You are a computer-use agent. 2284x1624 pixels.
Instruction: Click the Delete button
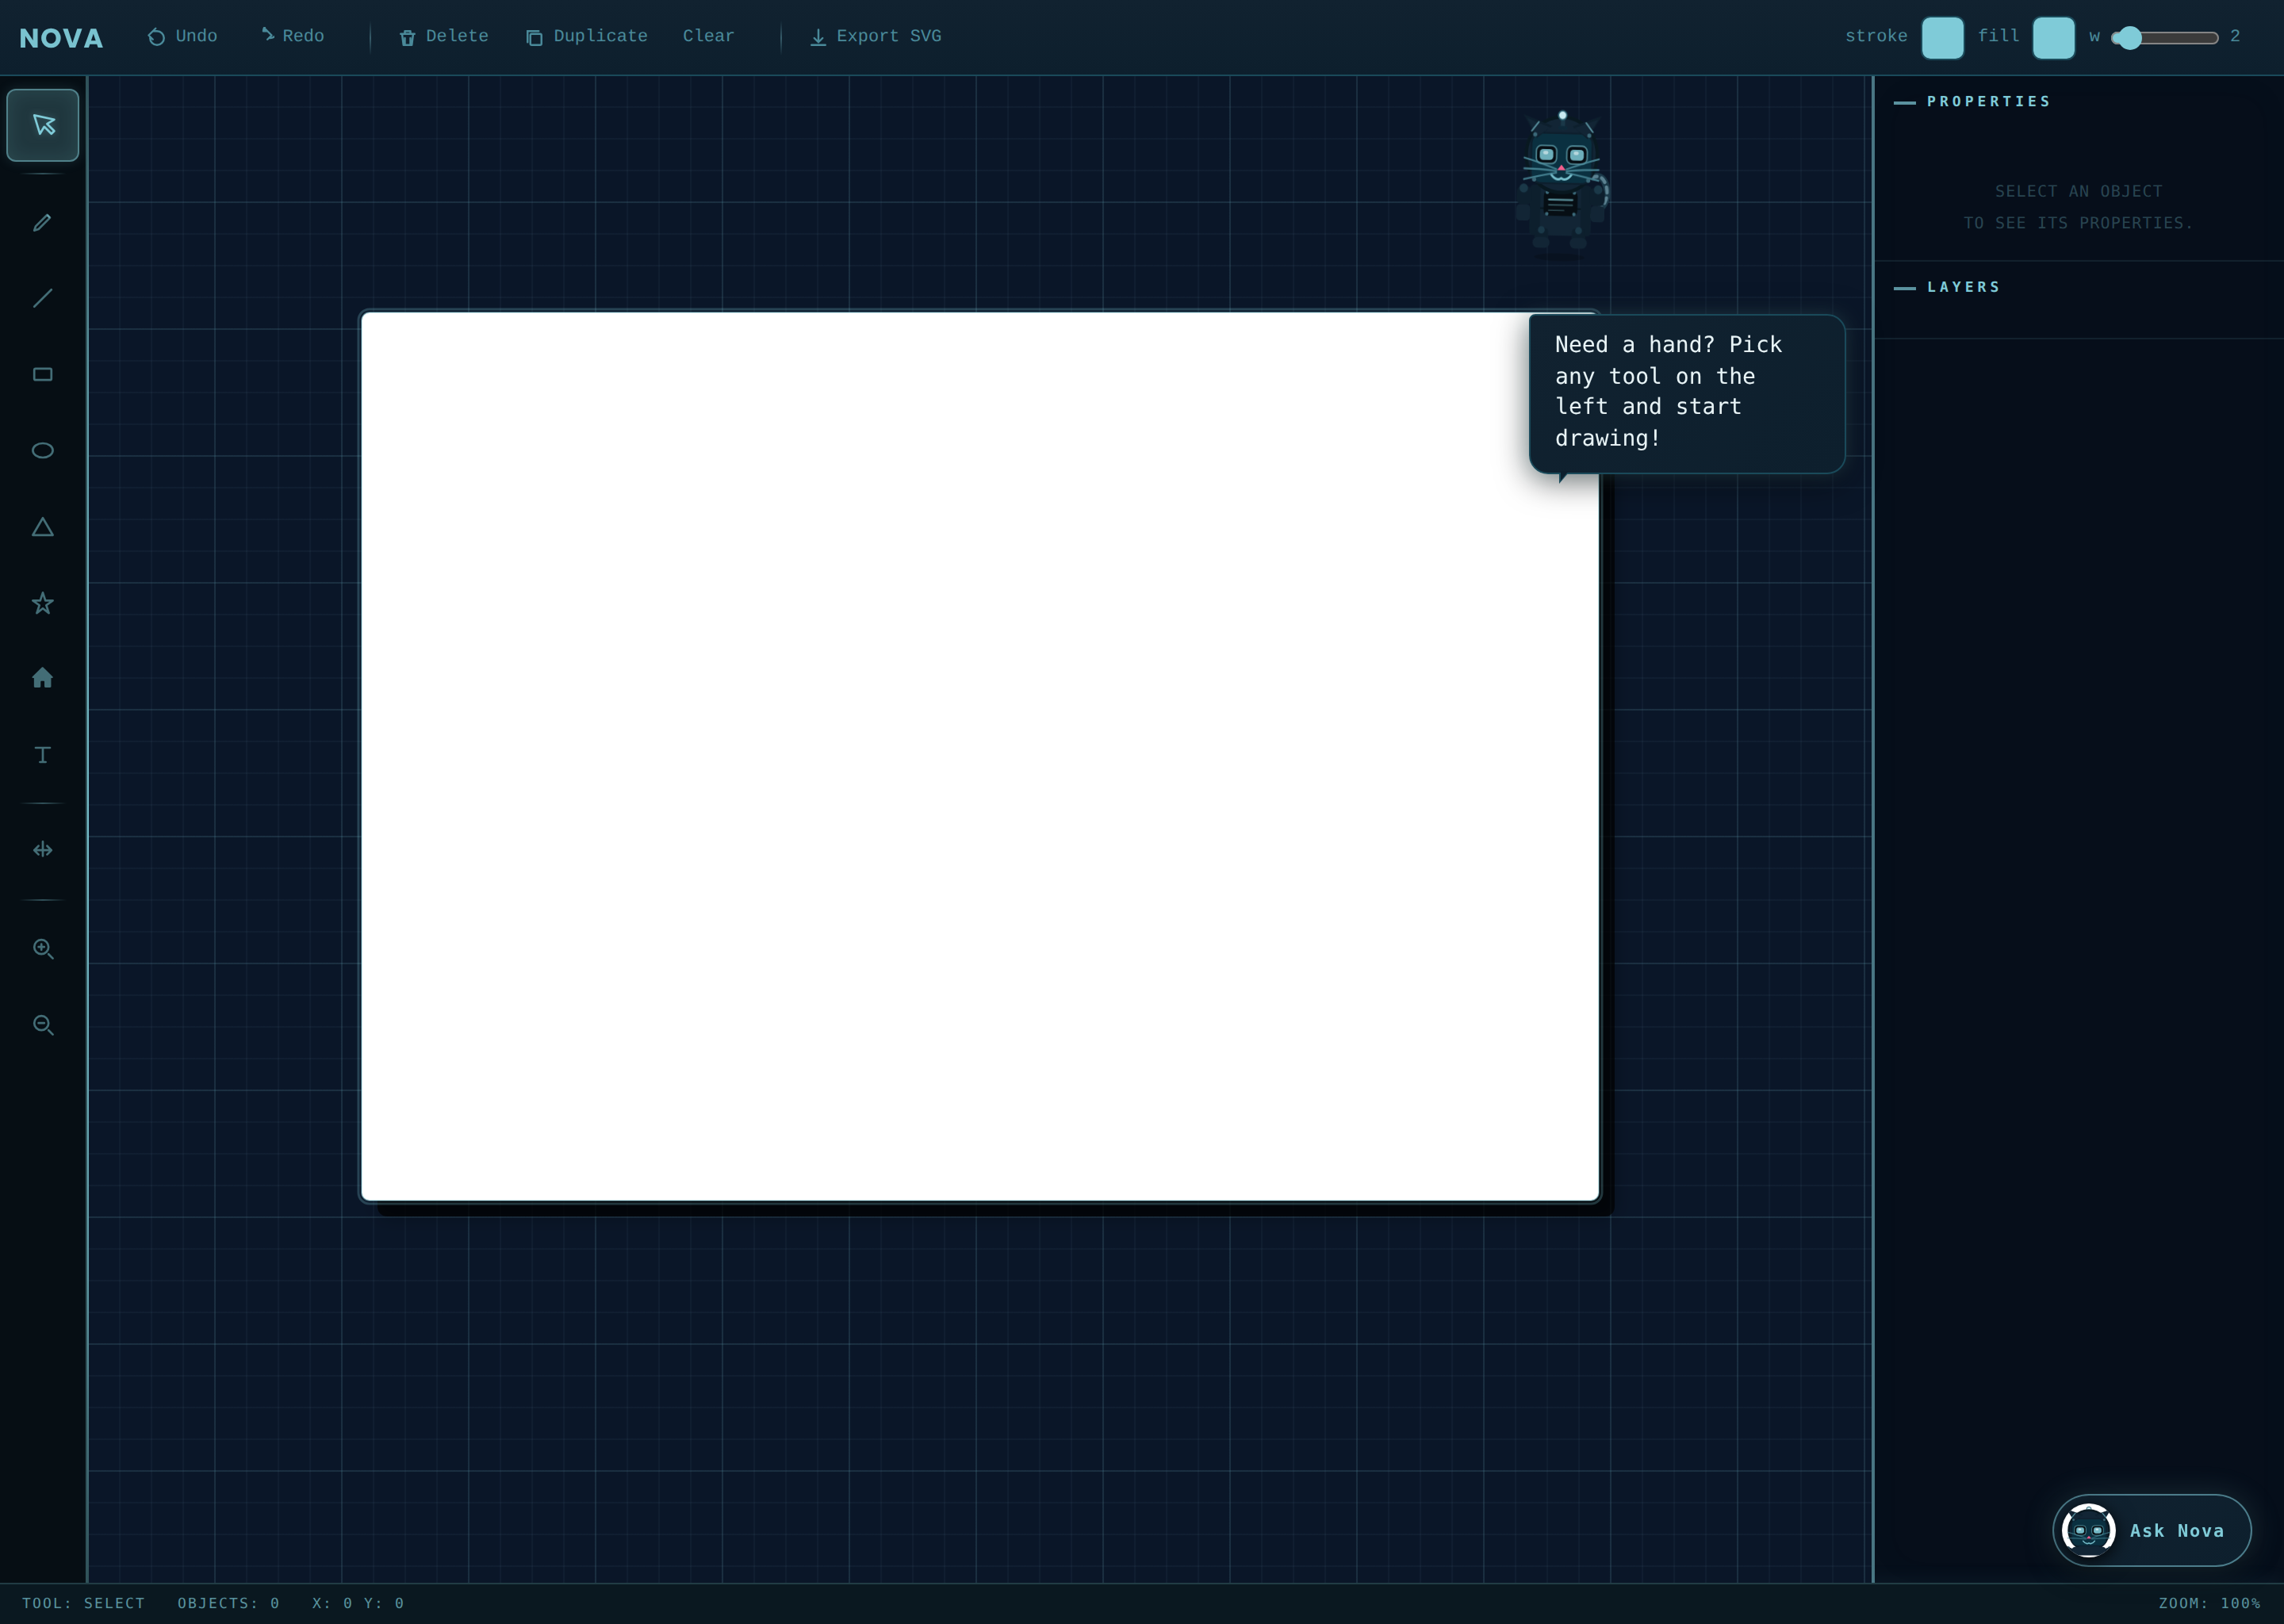[444, 37]
